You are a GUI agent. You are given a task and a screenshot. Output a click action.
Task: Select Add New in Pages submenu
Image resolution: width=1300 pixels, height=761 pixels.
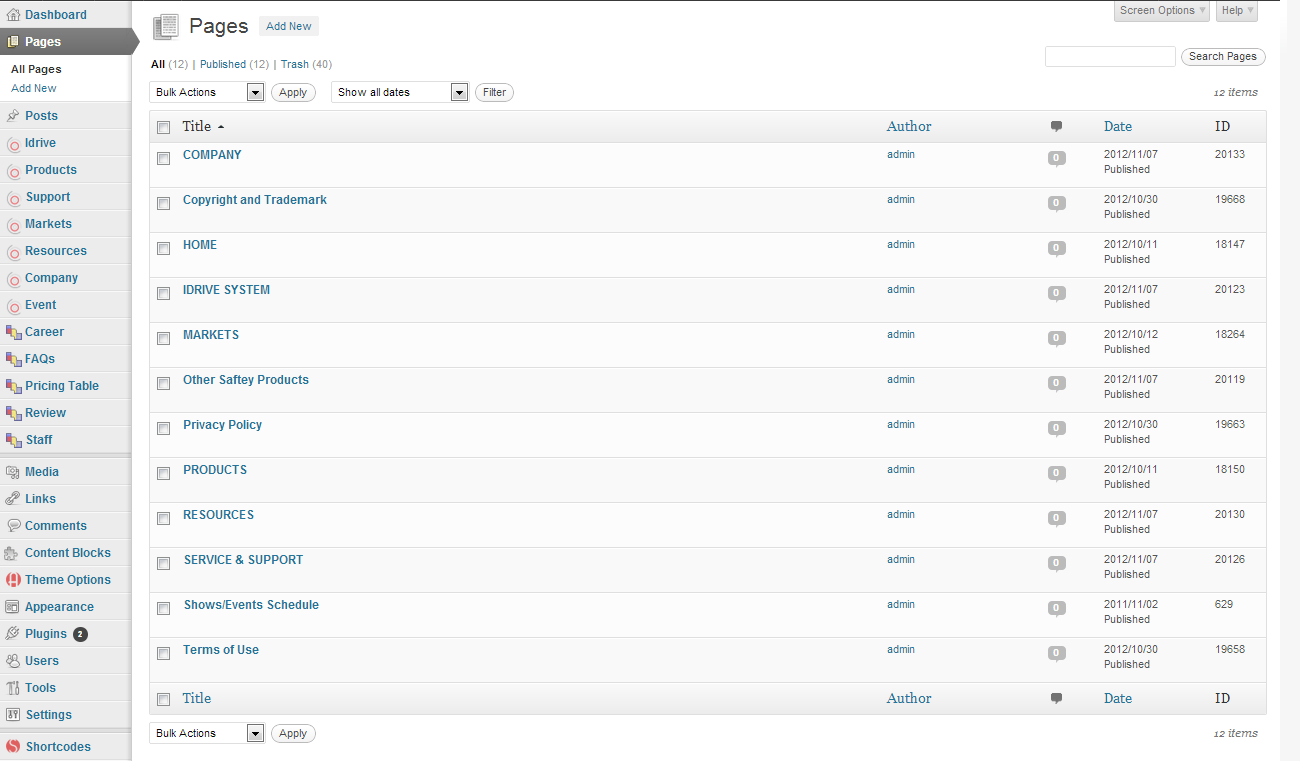pos(34,88)
